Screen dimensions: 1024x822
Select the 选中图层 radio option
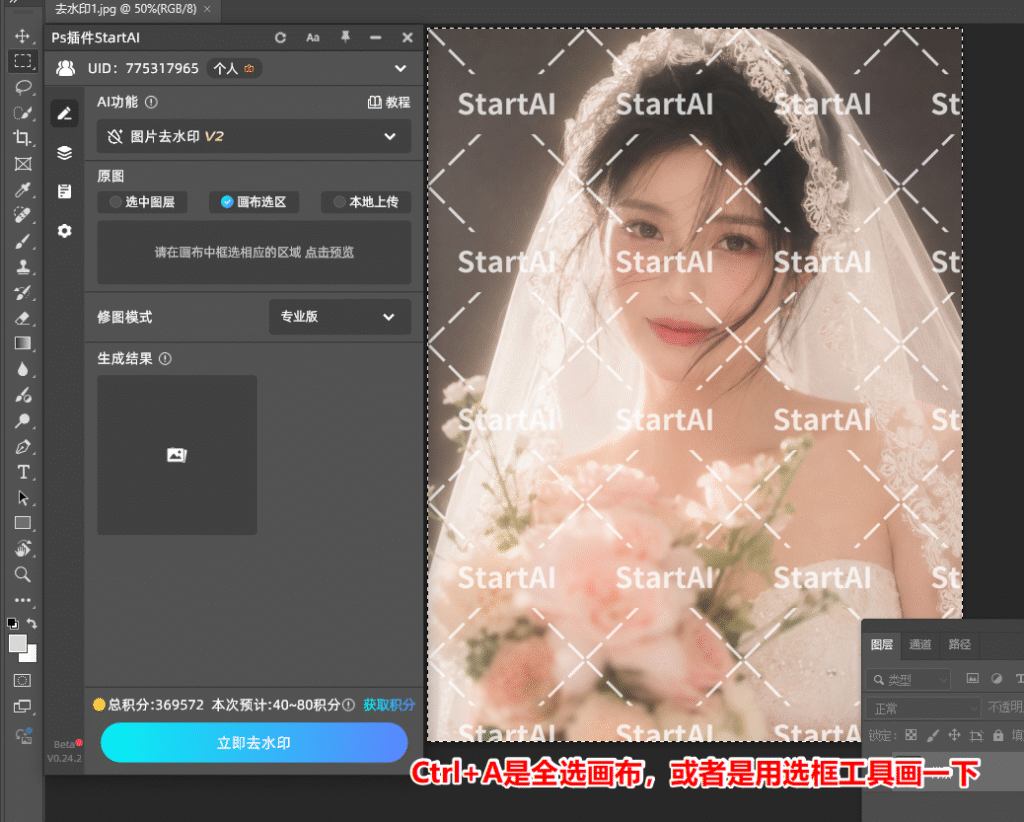(x=142, y=202)
